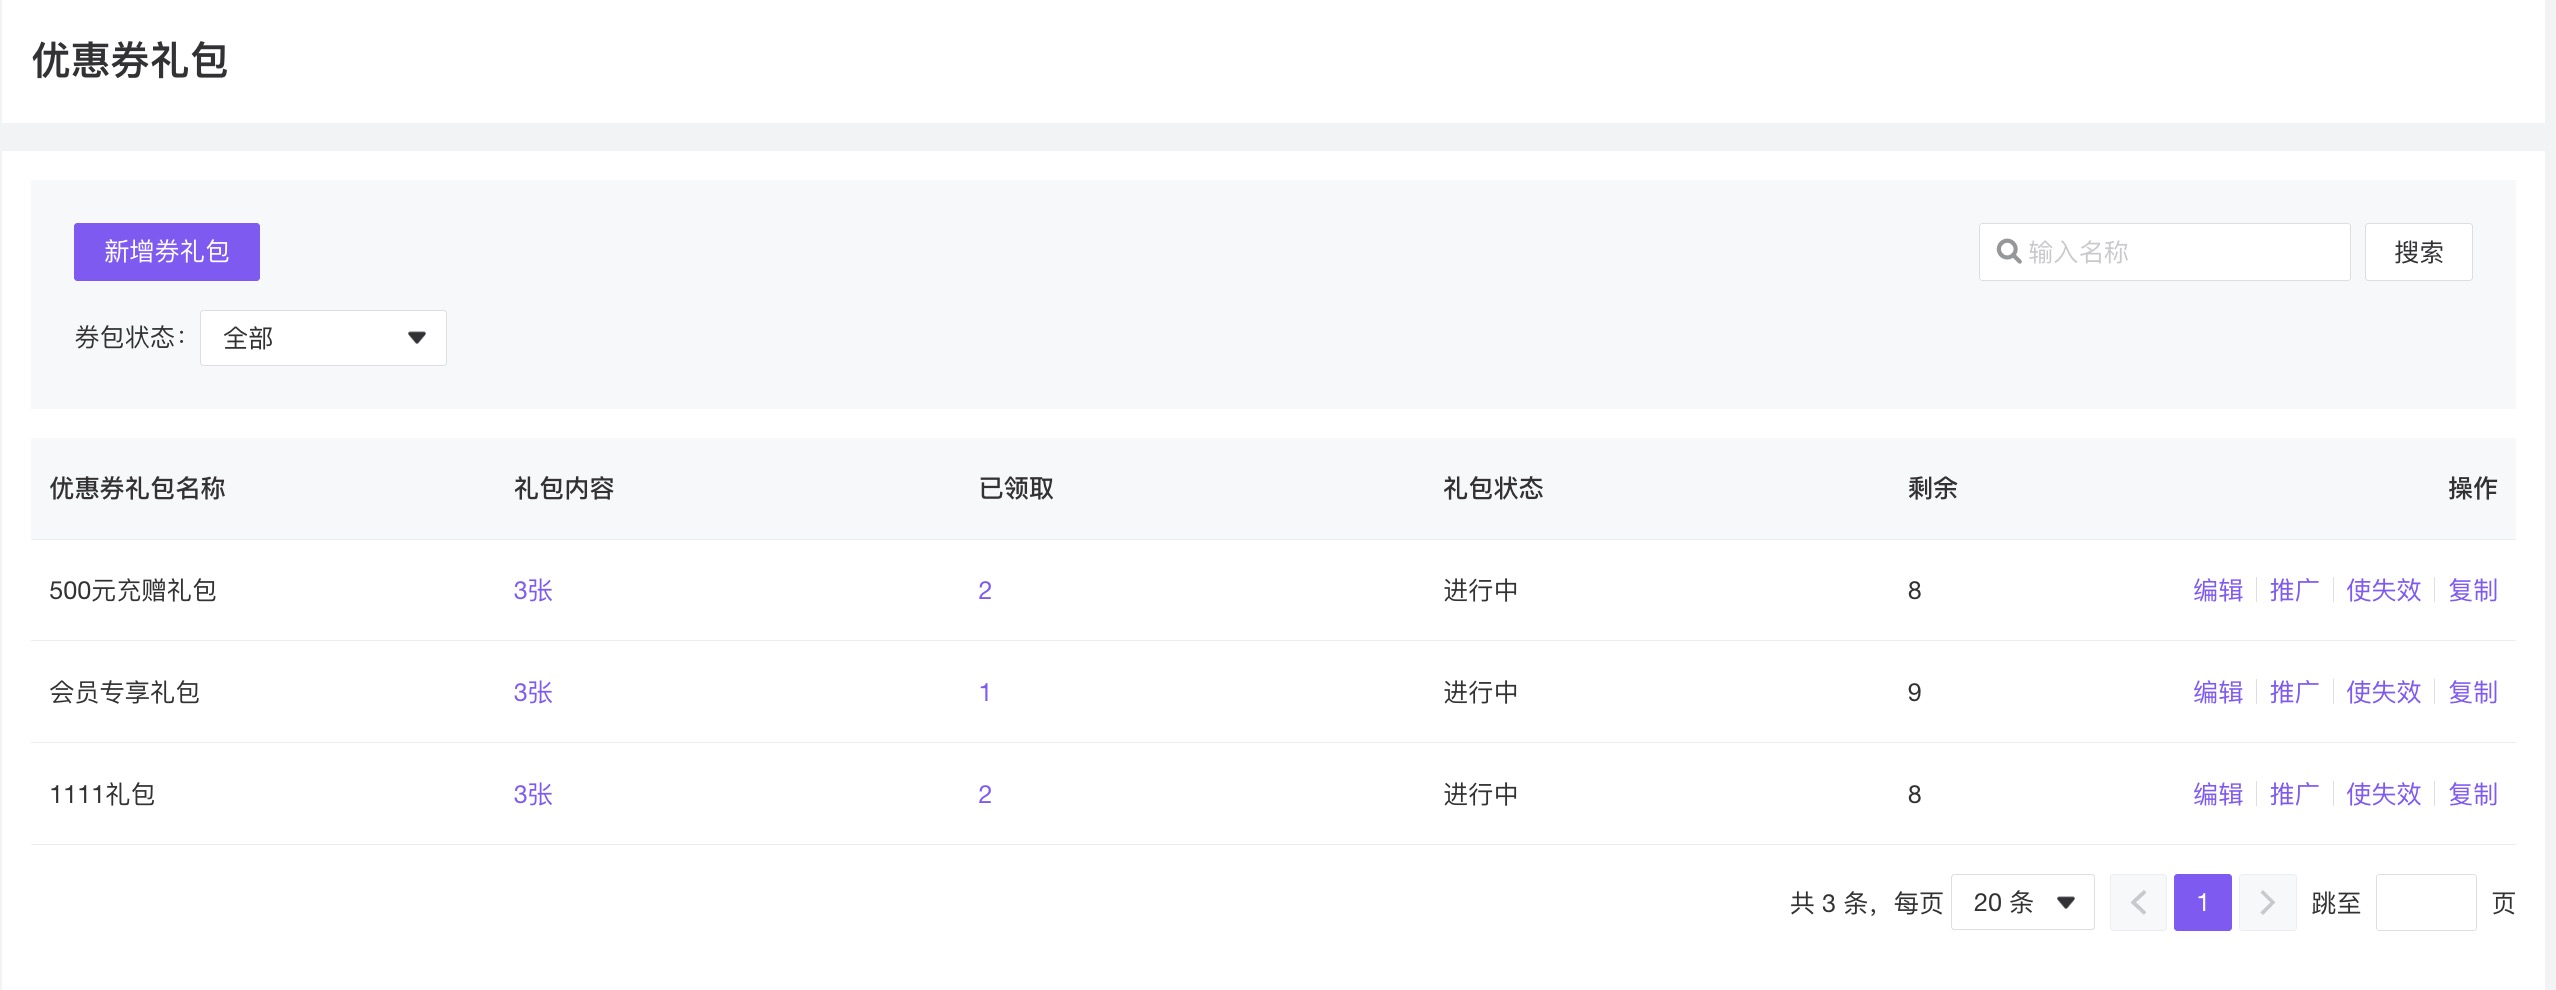Click the 礼包内容 column header
This screenshot has height=990, width=2556.
coord(564,489)
